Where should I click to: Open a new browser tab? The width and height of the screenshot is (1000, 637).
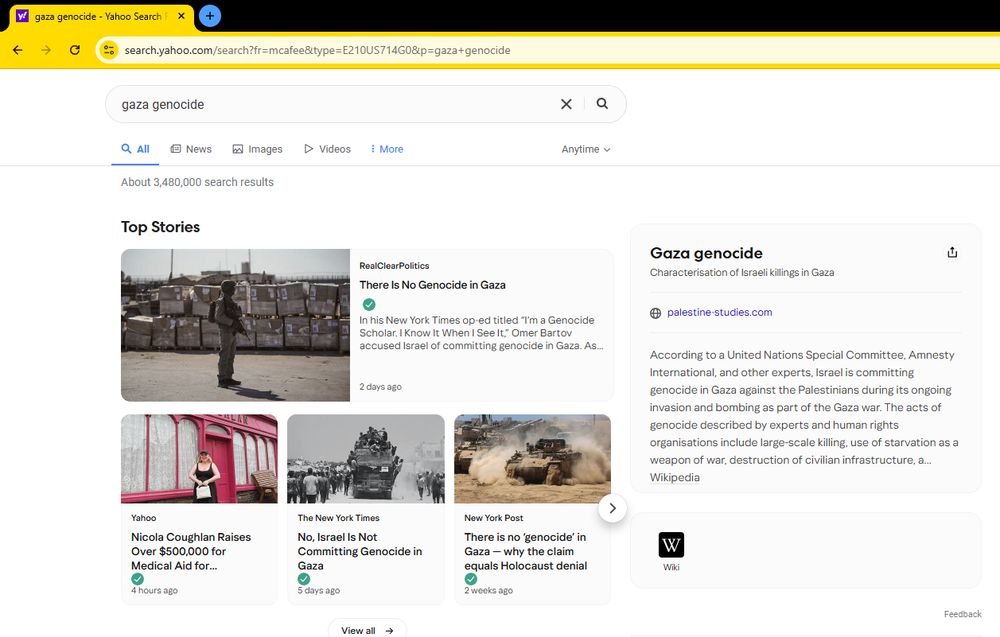coord(210,16)
